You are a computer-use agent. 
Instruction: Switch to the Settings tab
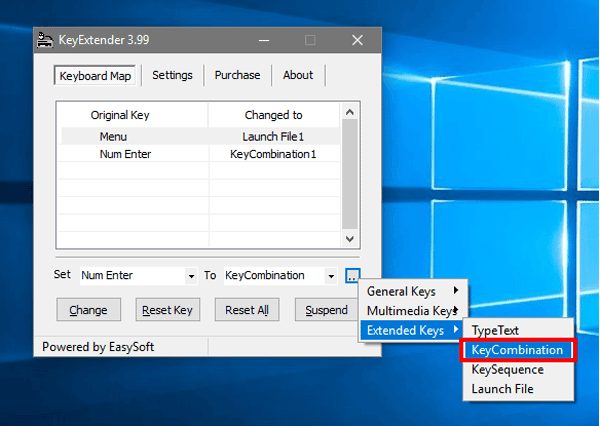pos(172,75)
